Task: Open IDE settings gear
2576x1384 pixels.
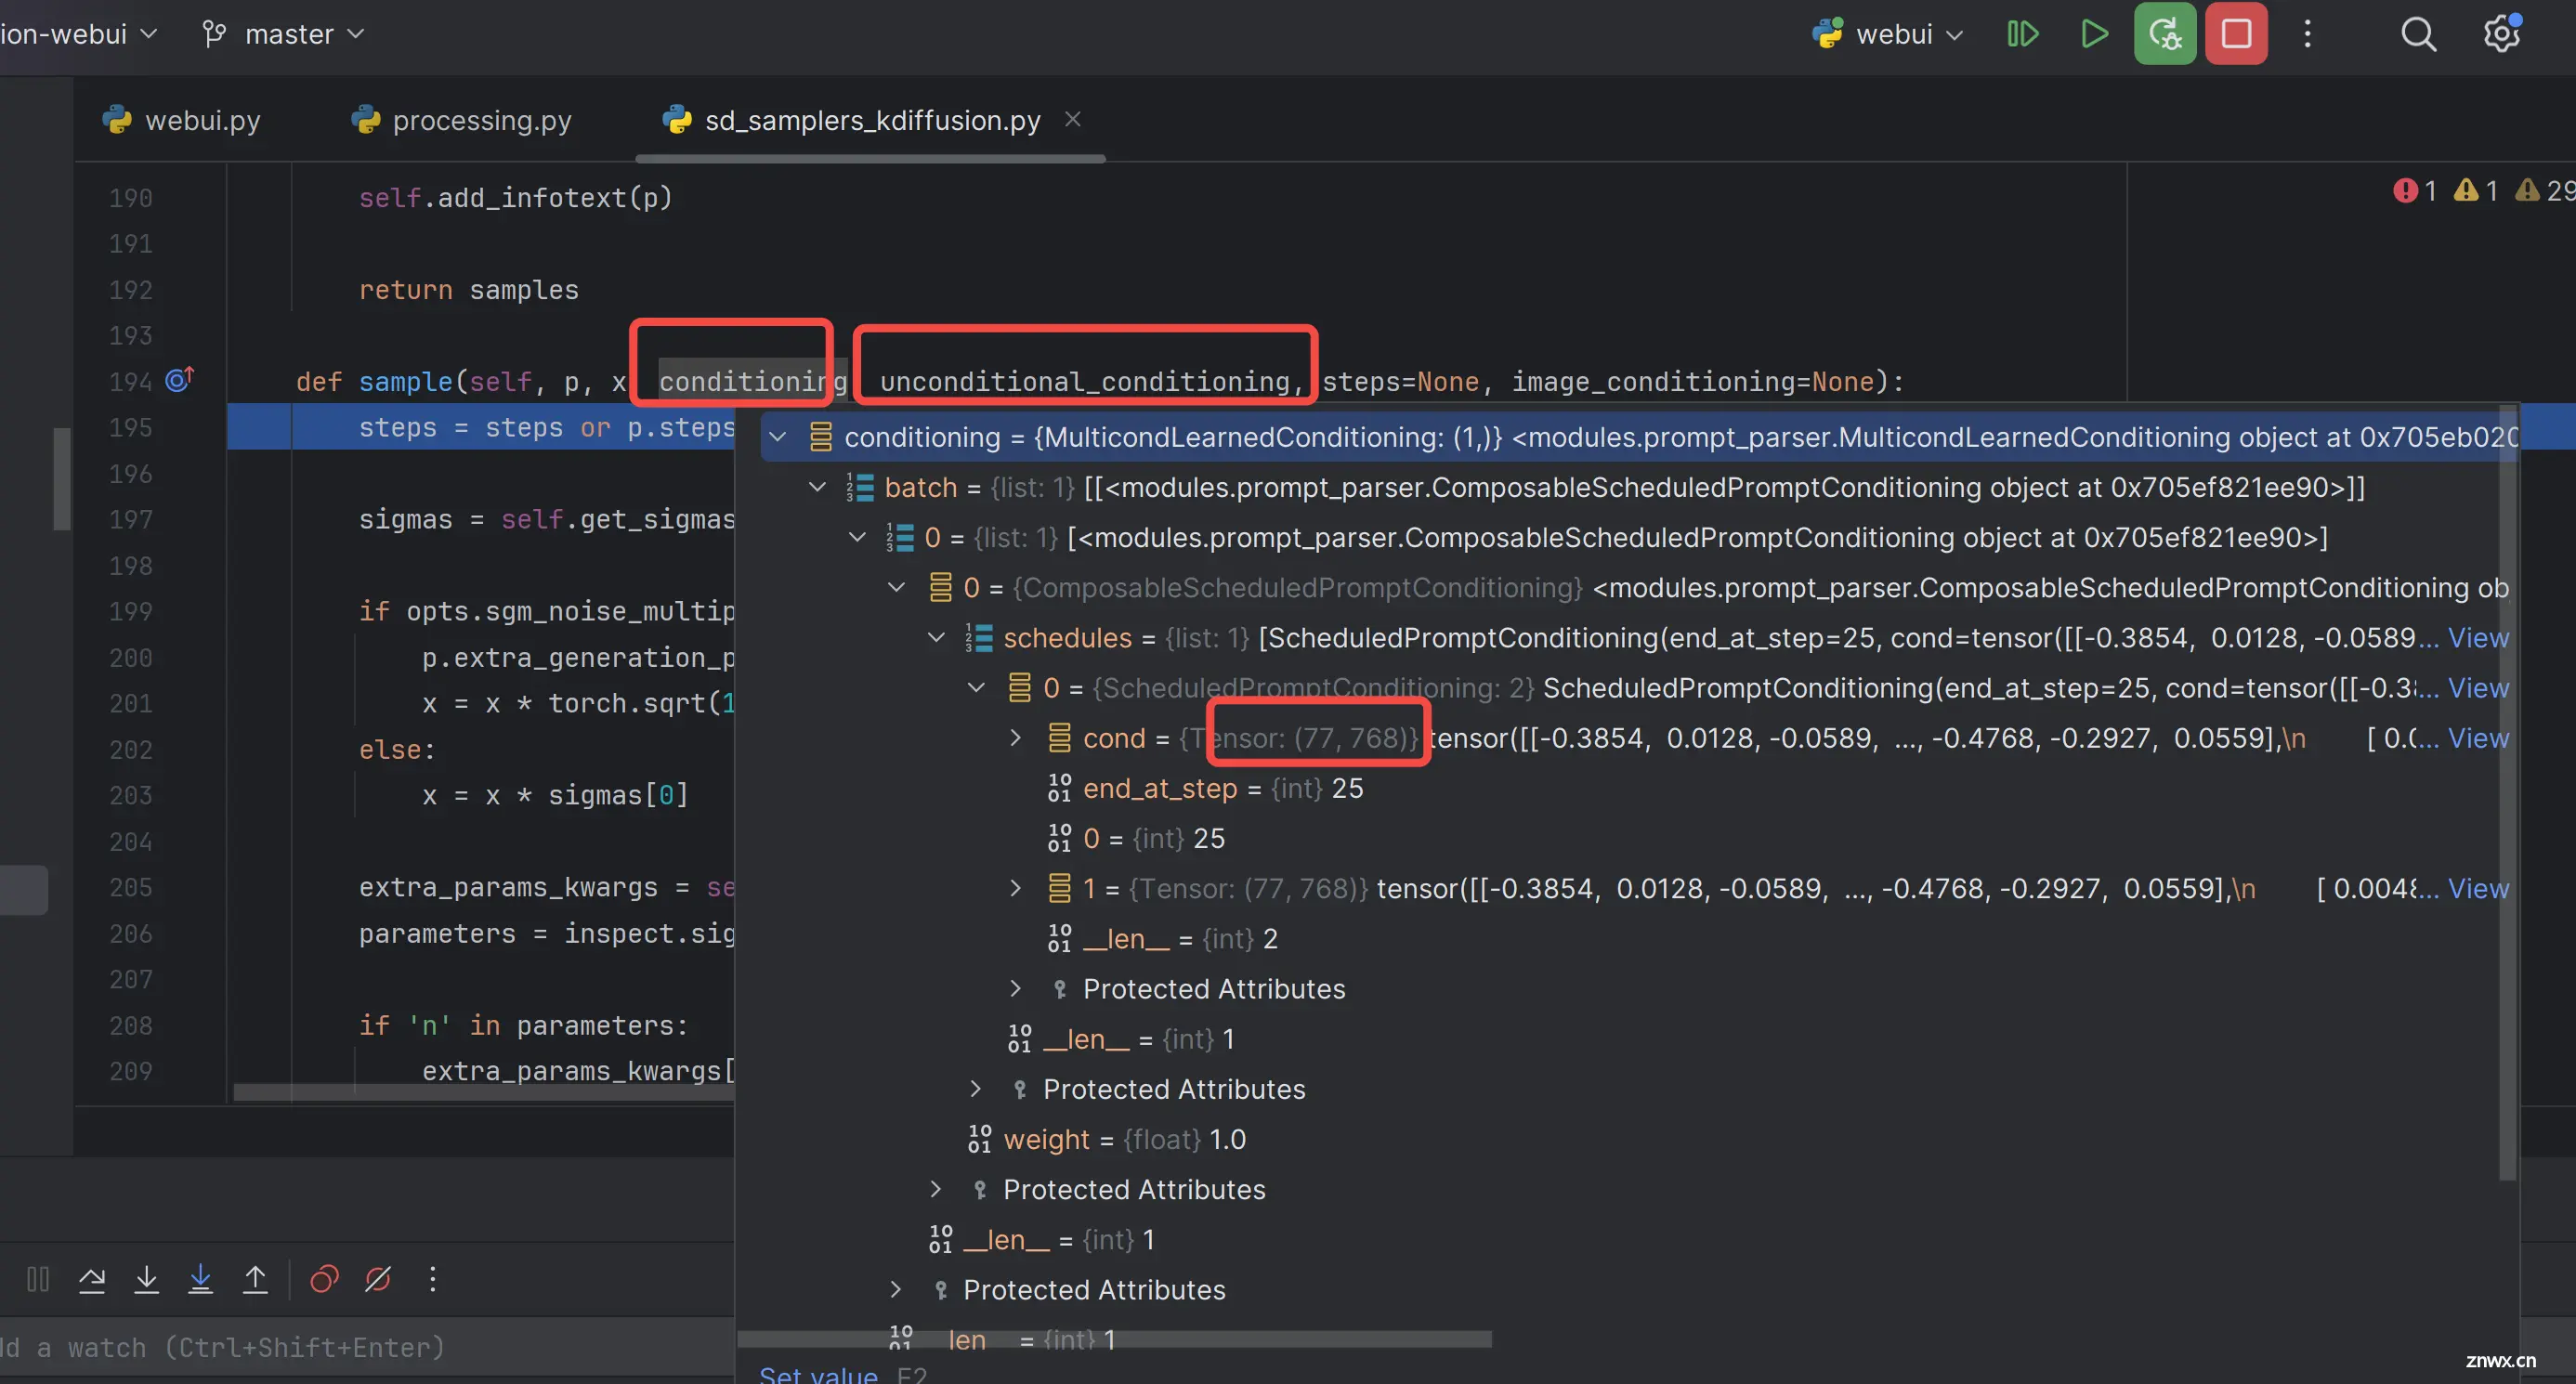Action: (2502, 34)
